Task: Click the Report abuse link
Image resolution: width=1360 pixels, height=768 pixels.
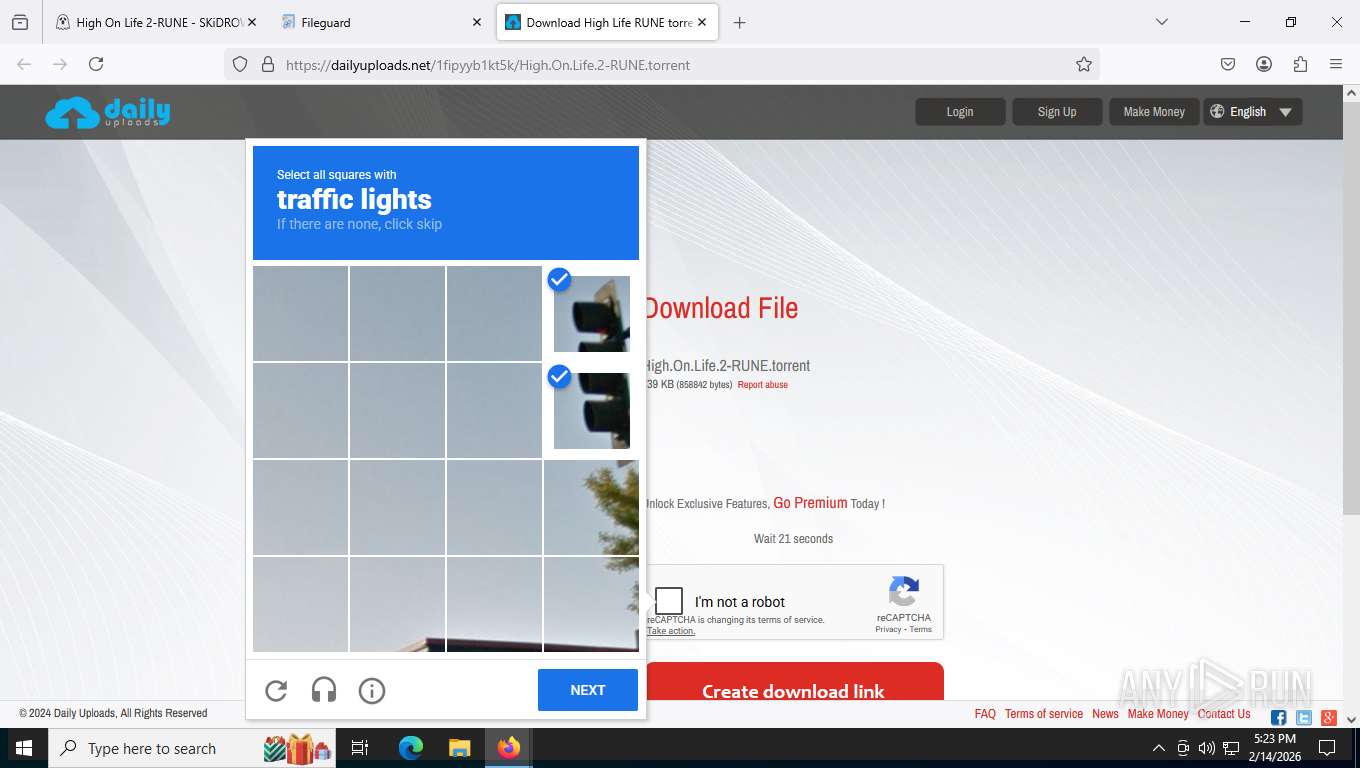Action: point(763,385)
